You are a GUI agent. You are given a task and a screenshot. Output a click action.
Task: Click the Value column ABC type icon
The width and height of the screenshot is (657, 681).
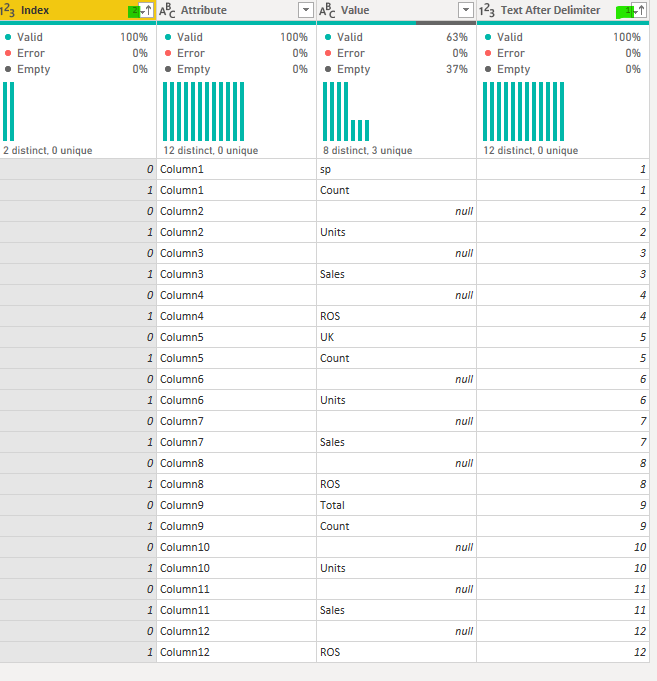click(327, 10)
